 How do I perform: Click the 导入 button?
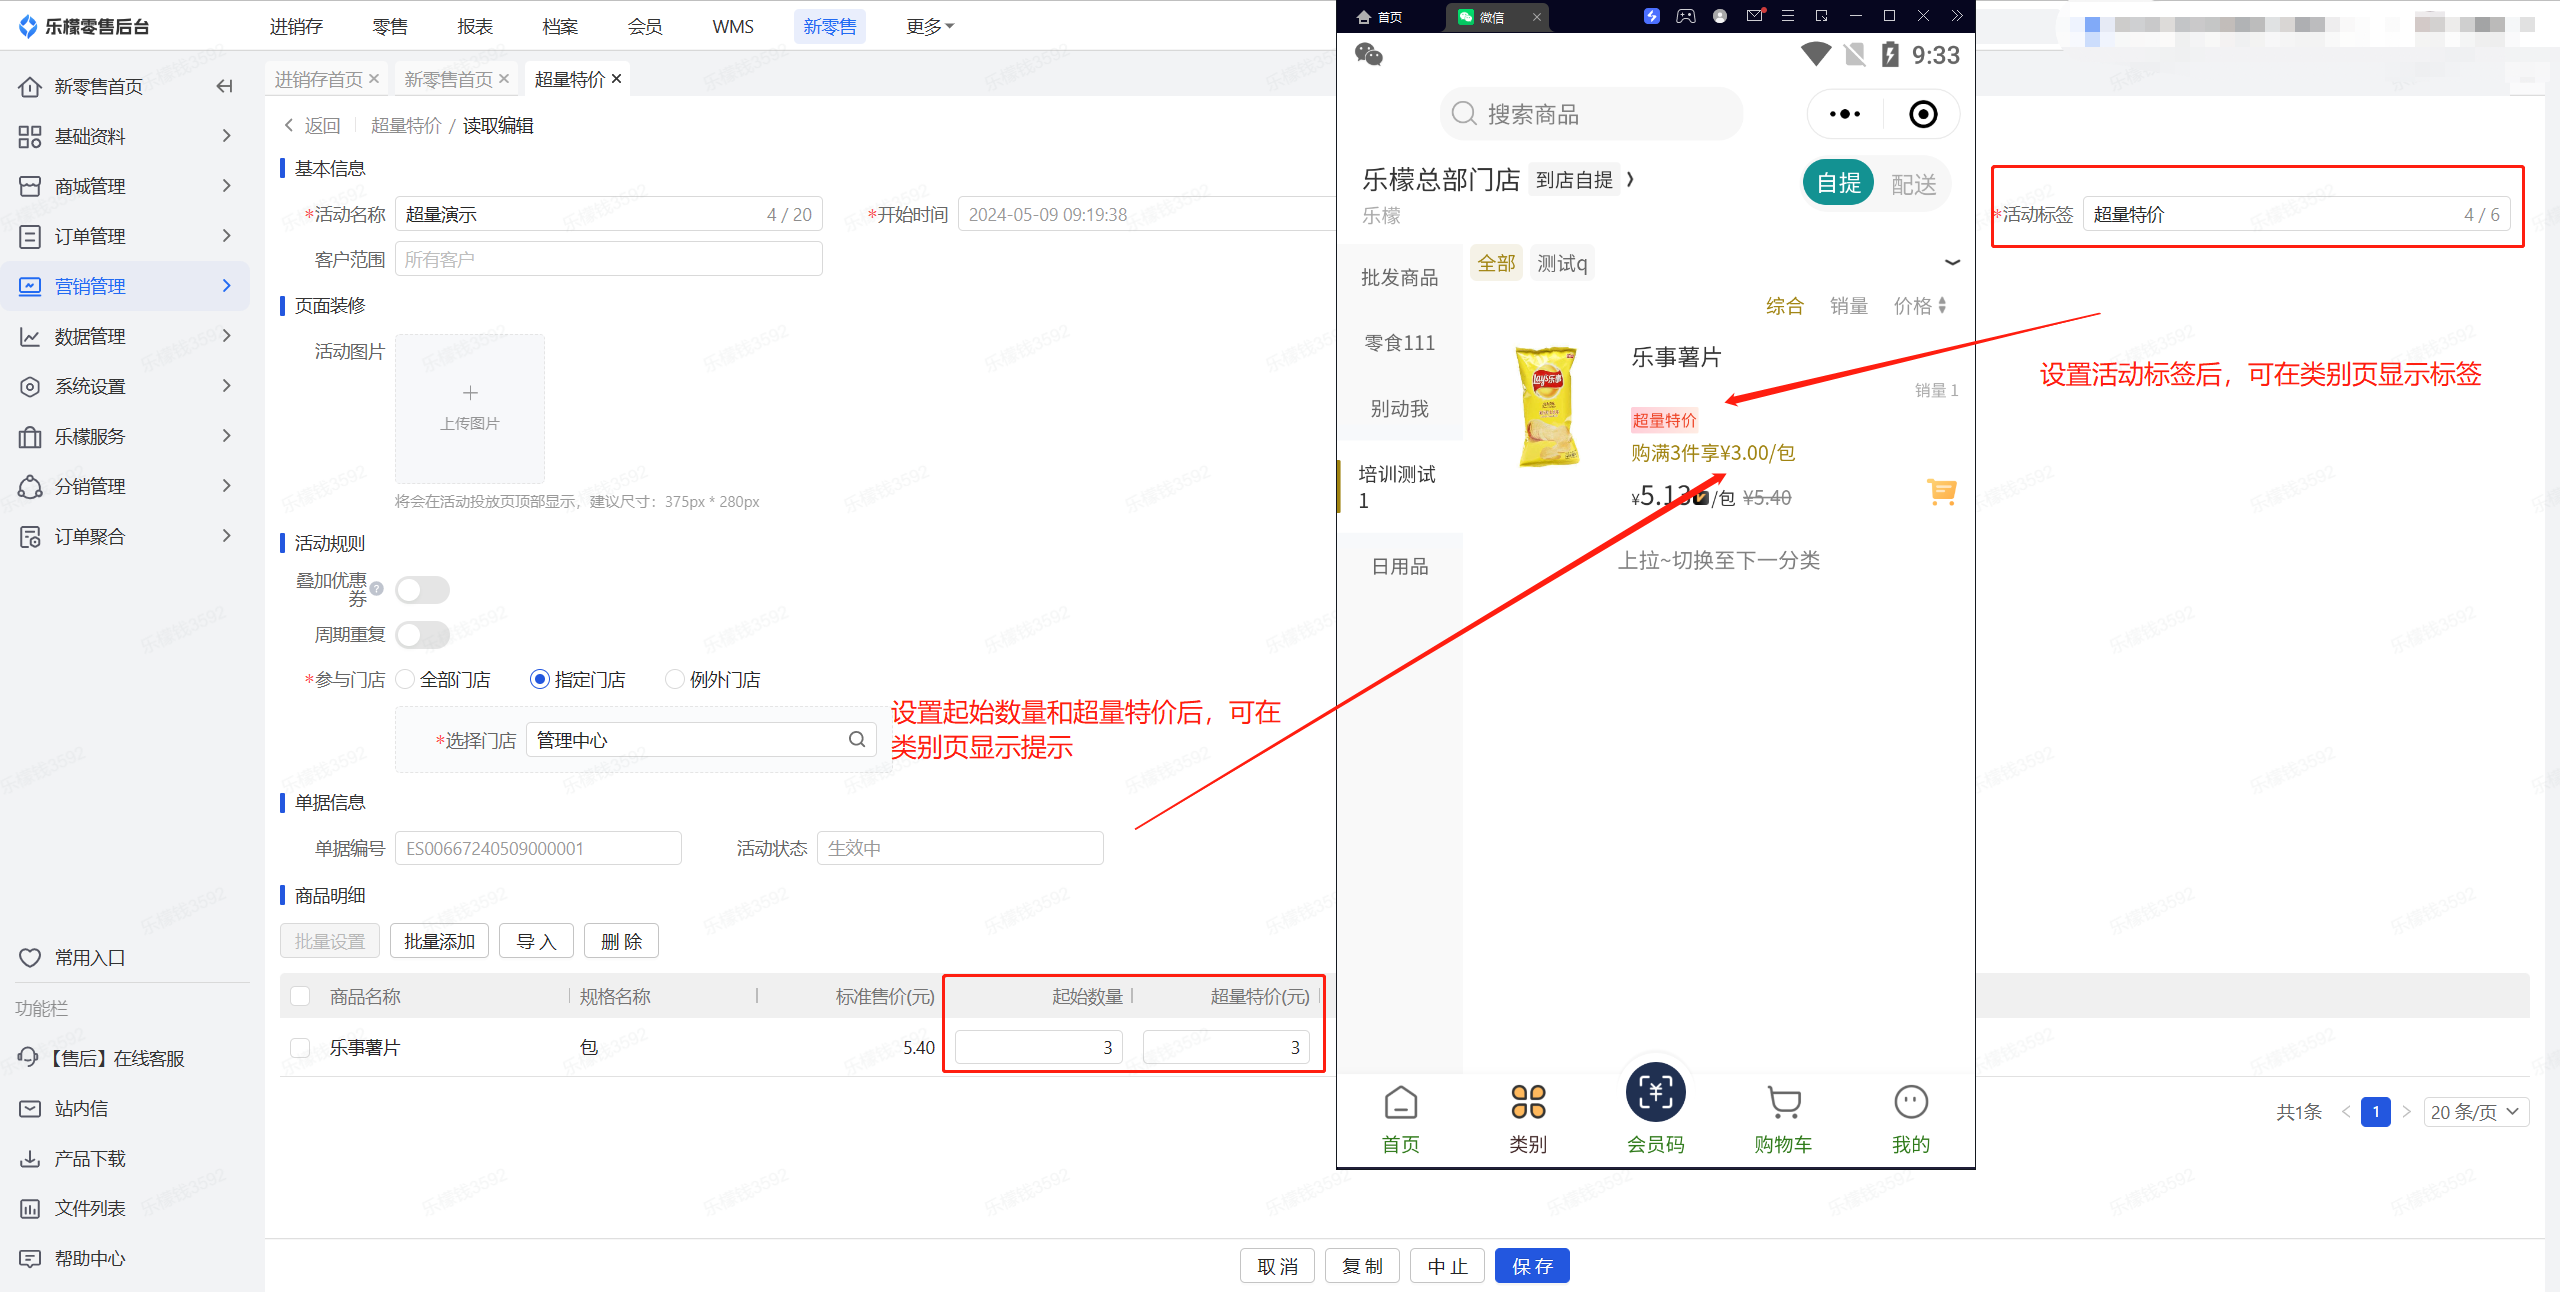(536, 941)
